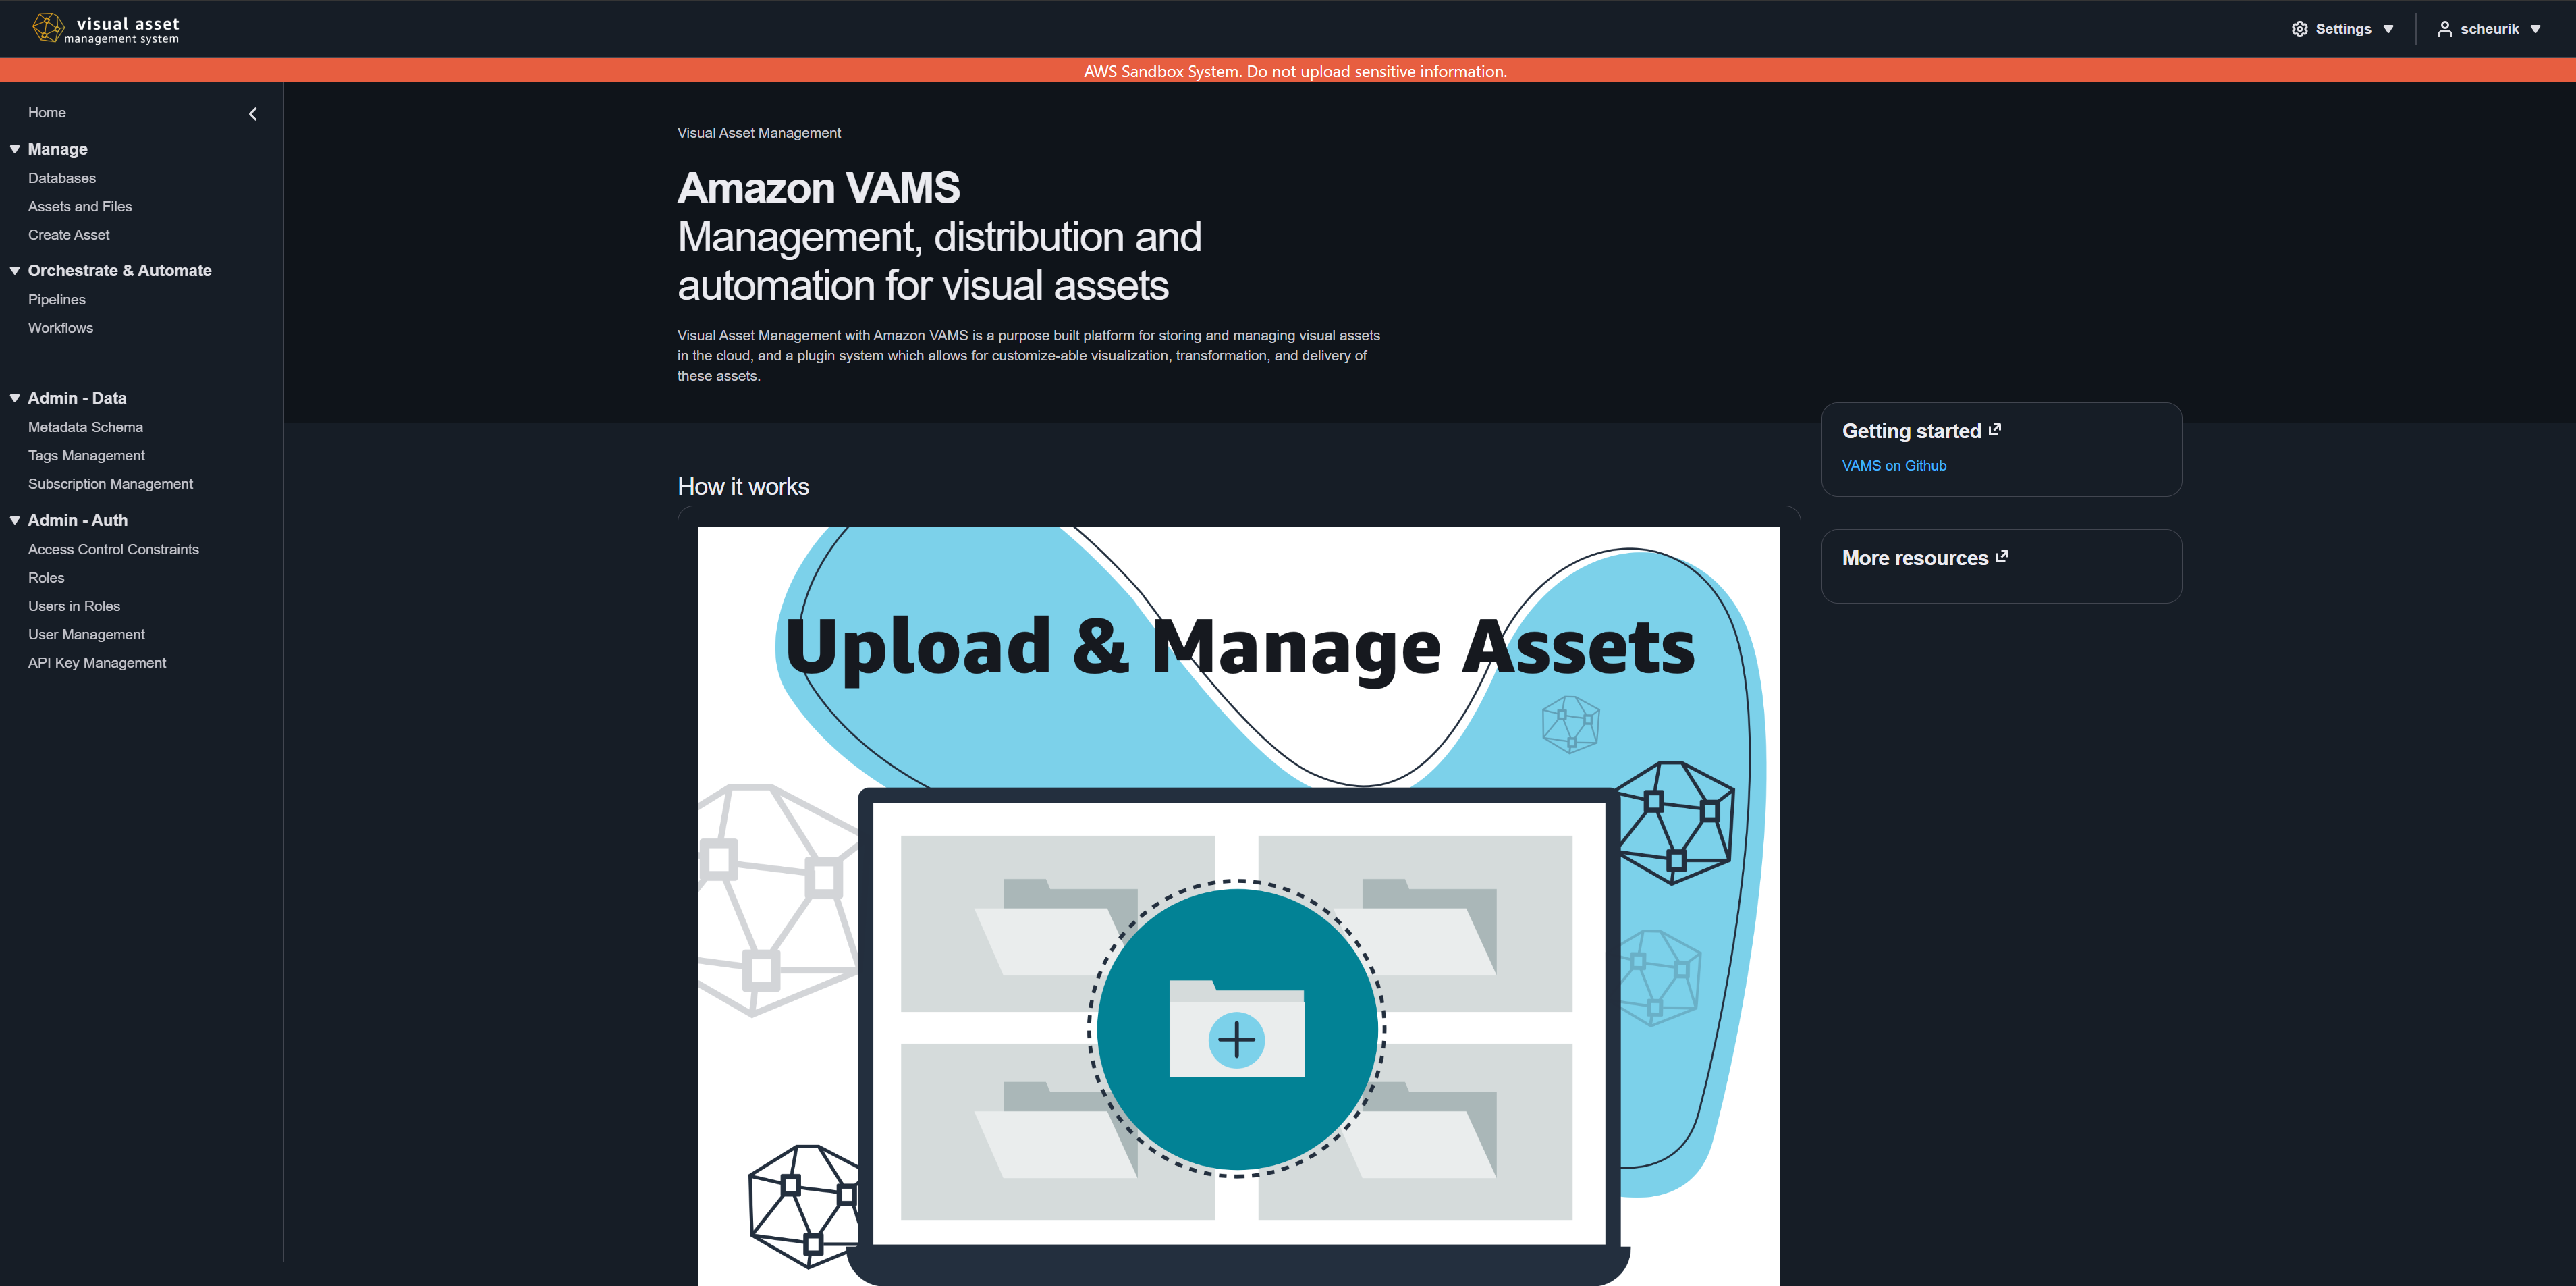Click the AWS Sandbox System warning banner
Image resolution: width=2576 pixels, height=1286 pixels.
(1288, 71)
